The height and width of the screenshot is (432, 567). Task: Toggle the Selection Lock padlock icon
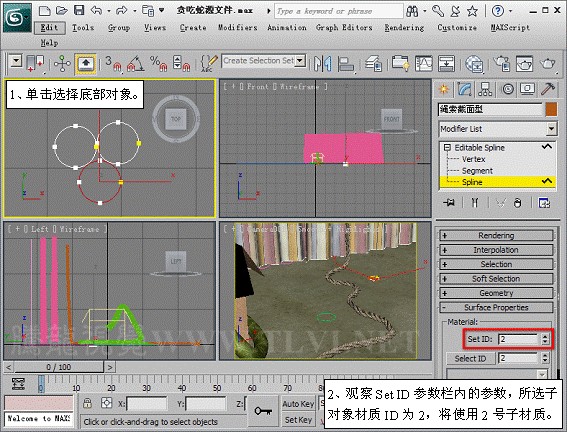pyautogui.click(x=87, y=403)
